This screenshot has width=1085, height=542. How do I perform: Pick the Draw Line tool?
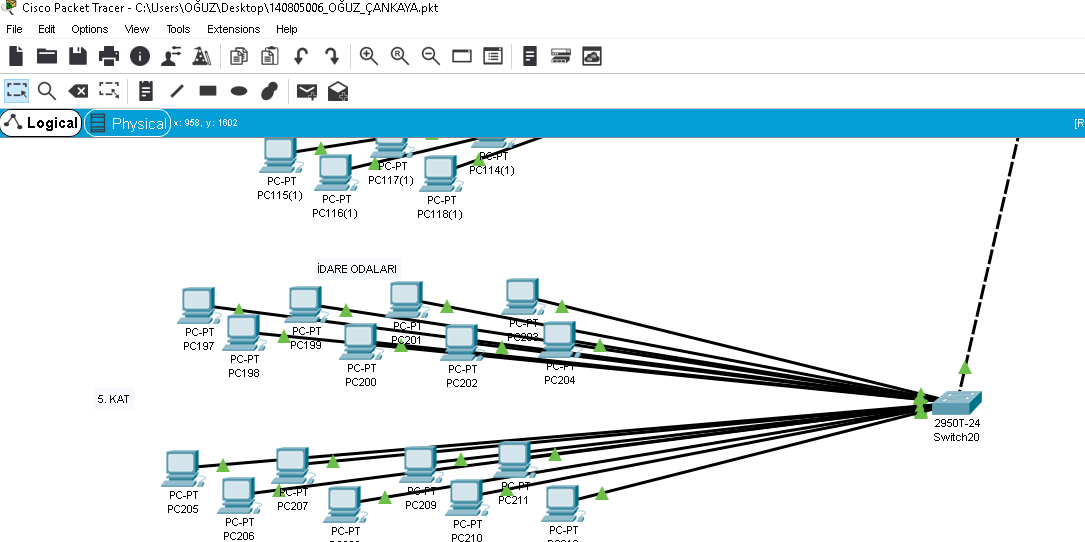click(177, 91)
